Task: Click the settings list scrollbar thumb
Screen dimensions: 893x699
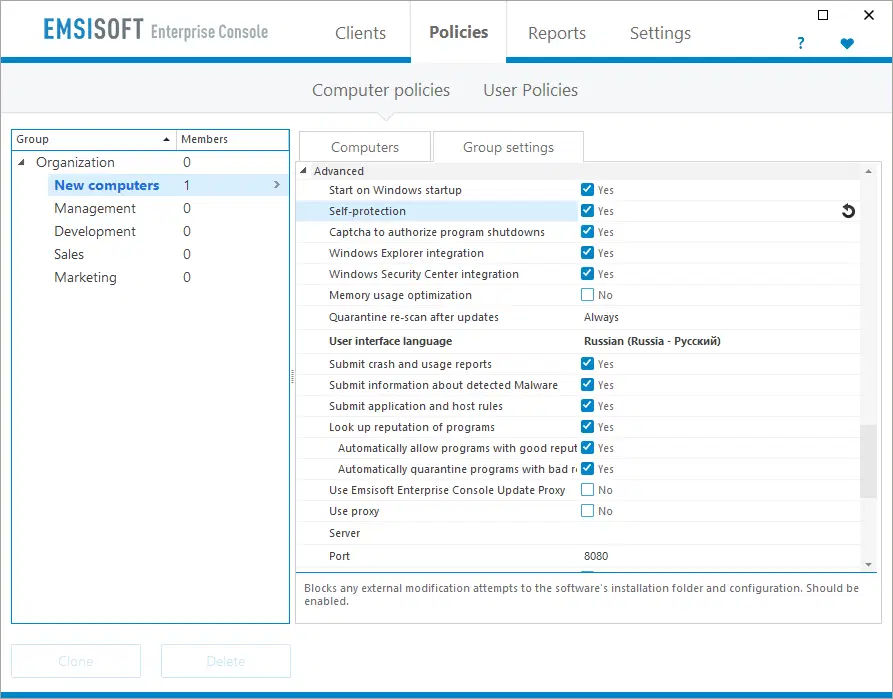Action: click(868, 461)
